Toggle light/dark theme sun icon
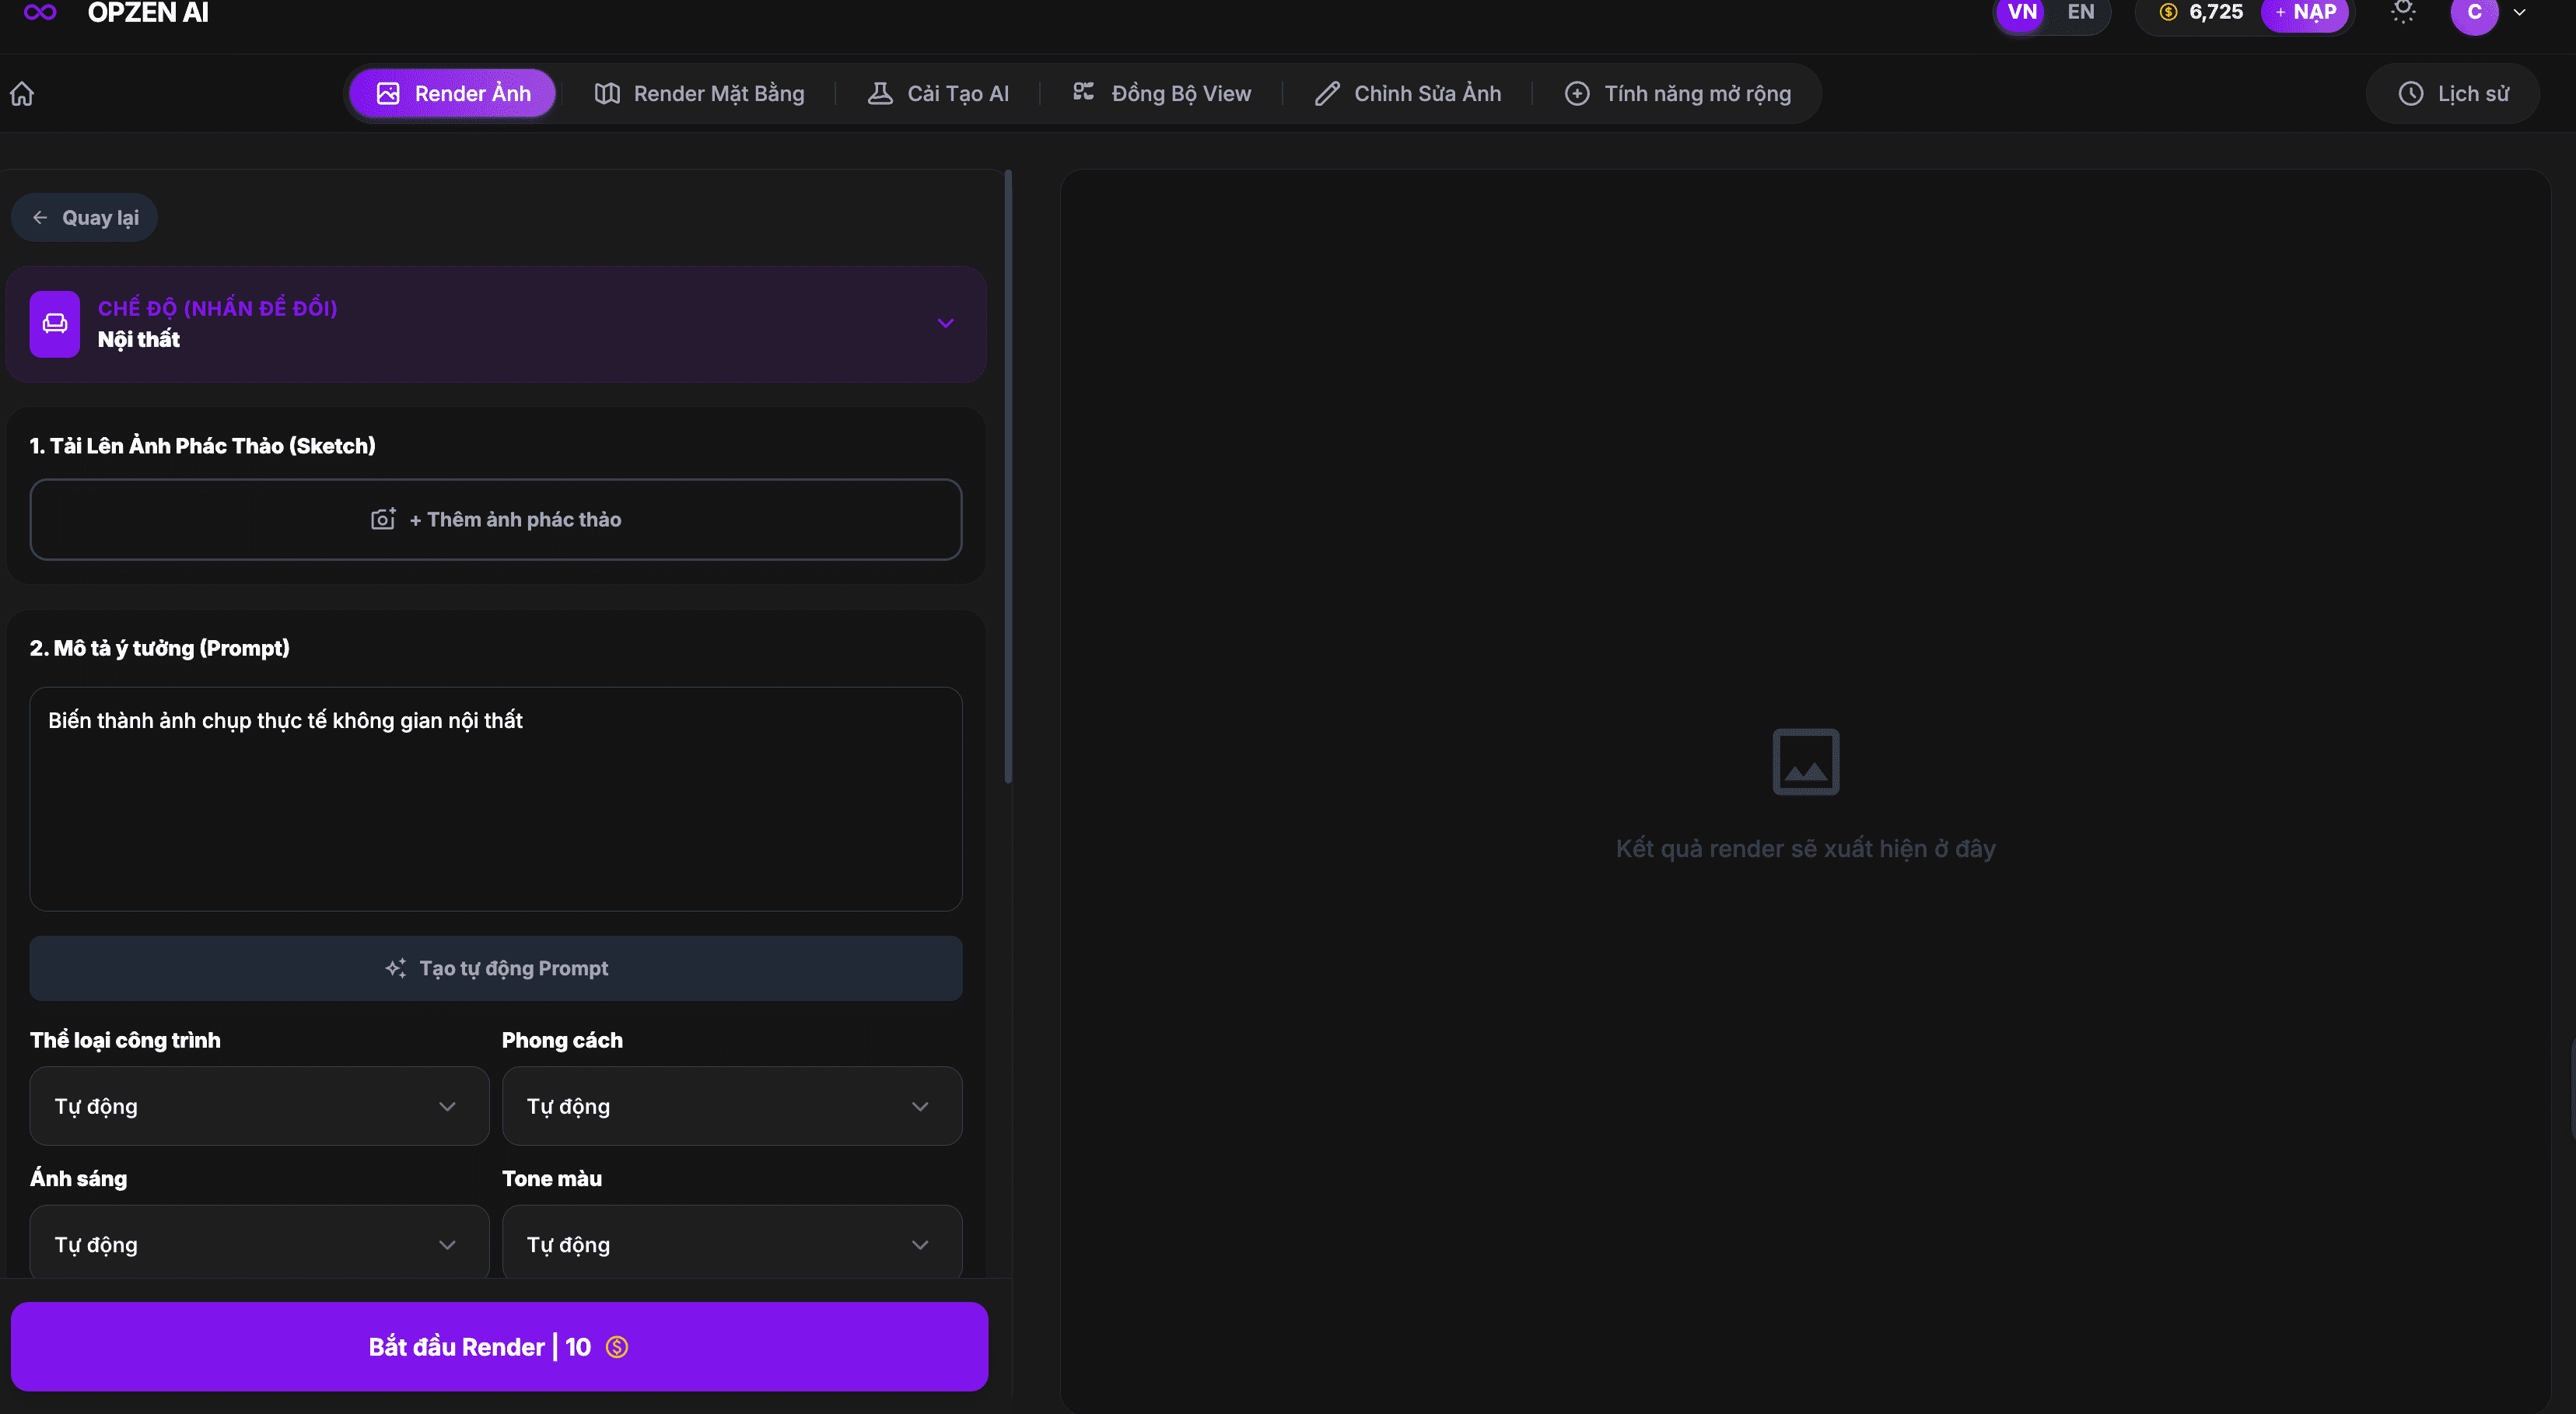 point(2403,12)
